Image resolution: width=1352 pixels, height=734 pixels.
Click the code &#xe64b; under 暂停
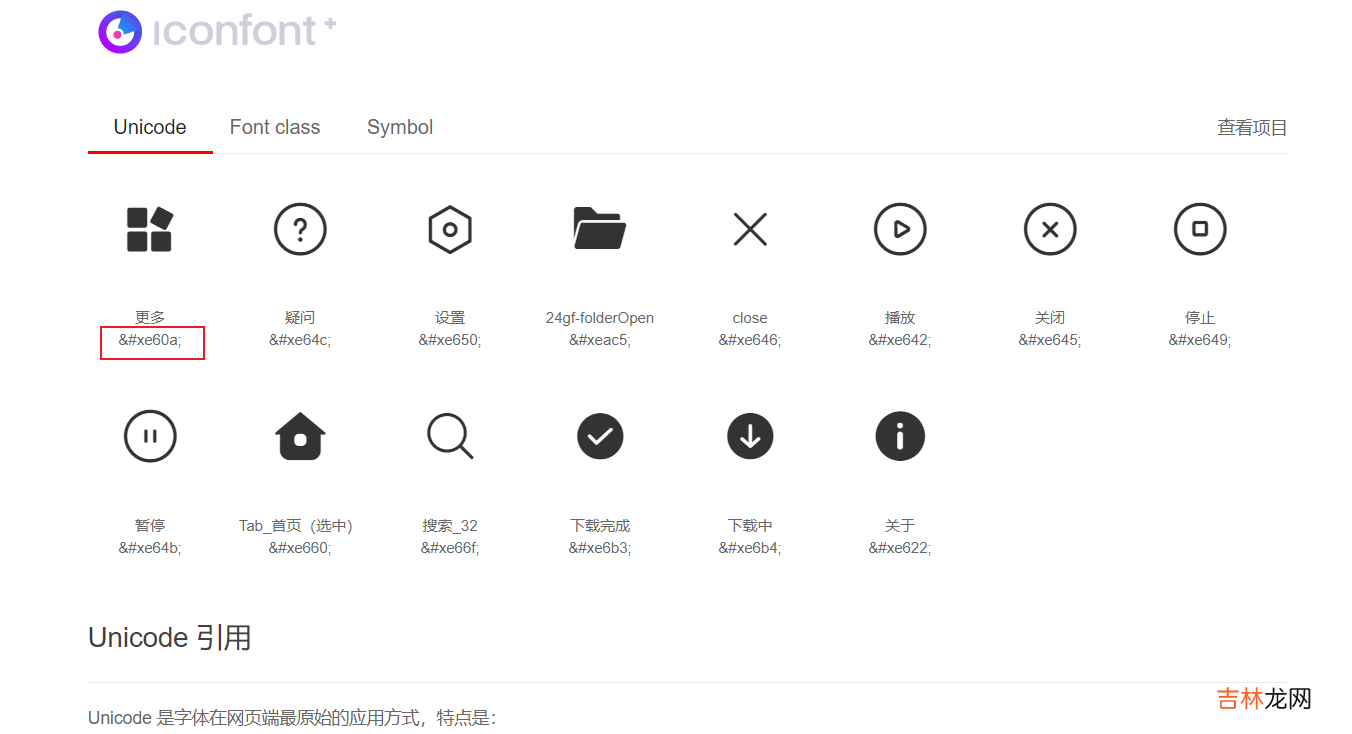pos(150,548)
